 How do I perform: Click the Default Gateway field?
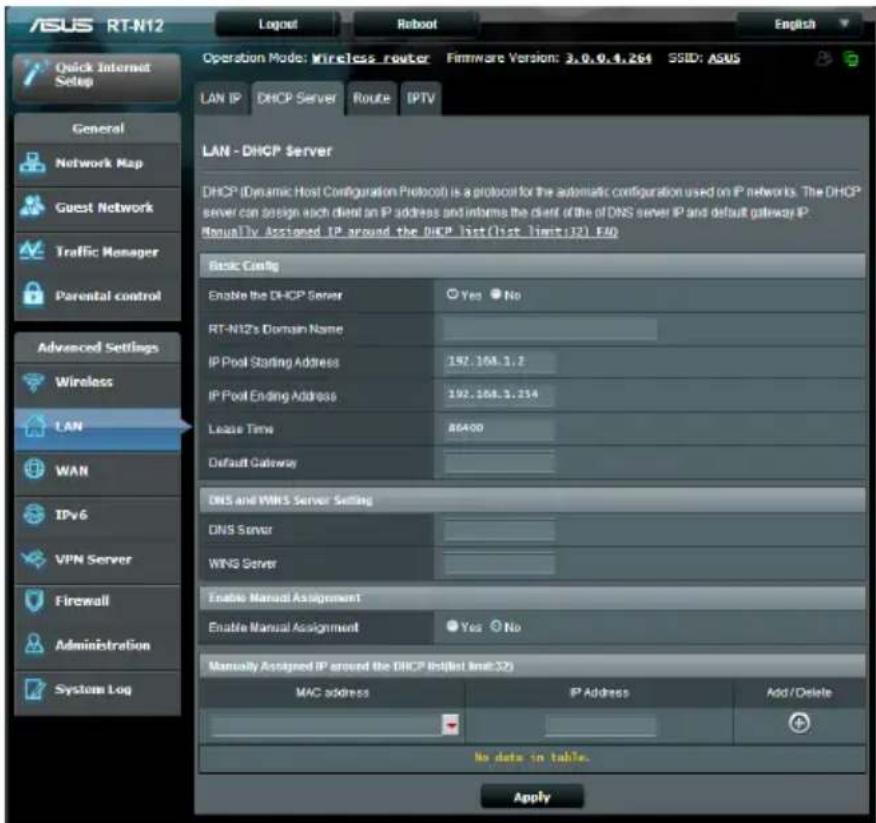pos(499,462)
